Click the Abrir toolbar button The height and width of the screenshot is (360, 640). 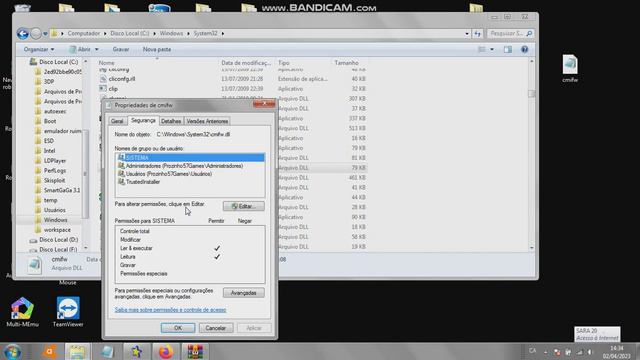[x=80, y=49]
